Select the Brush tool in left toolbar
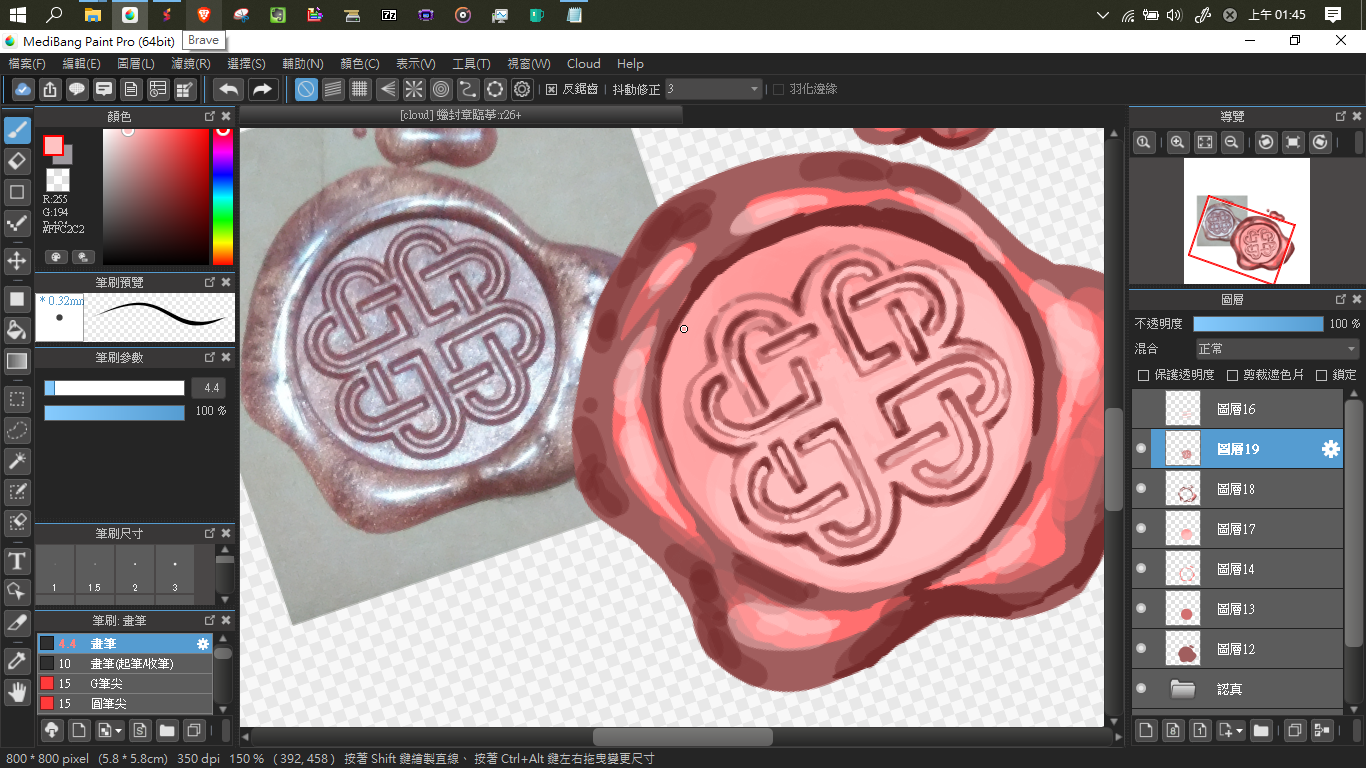 tap(17, 131)
